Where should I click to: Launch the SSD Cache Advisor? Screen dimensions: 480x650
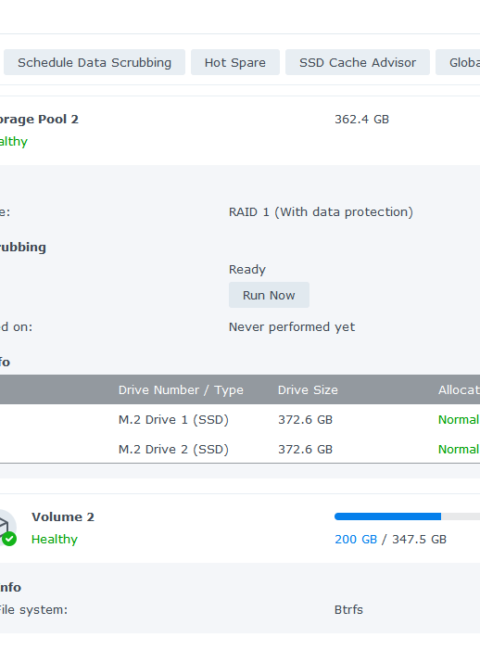[357, 63]
